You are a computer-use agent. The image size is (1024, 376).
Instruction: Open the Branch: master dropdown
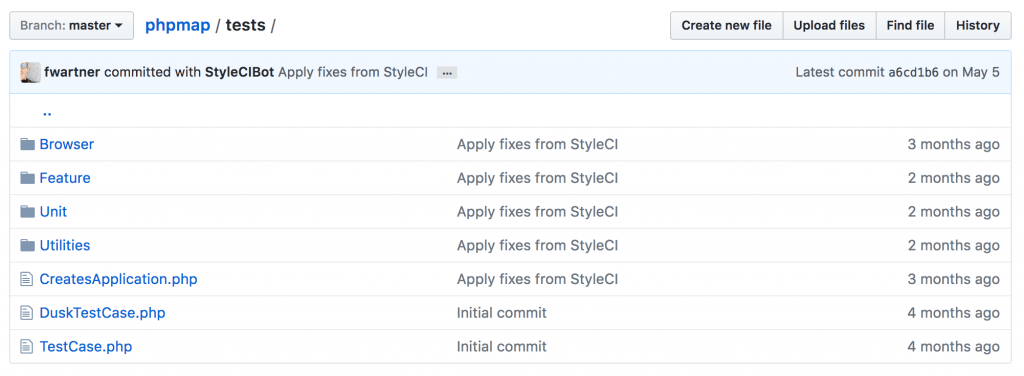click(x=72, y=25)
